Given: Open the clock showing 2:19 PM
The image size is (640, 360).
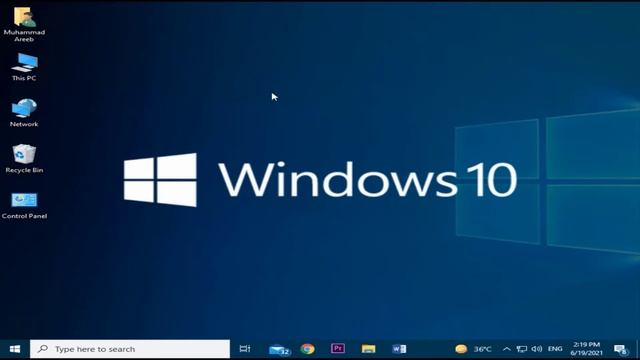Looking at the screenshot, I should [587, 349].
